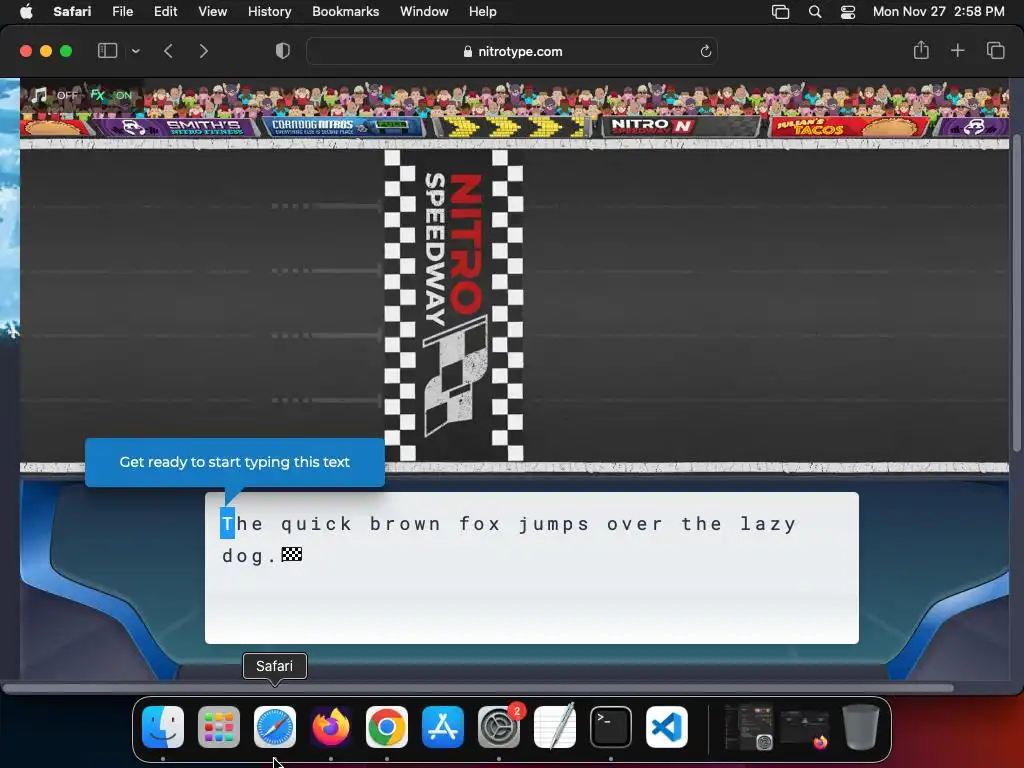Viewport: 1024px width, 768px height.
Task: Open the File menu
Action: [122, 11]
